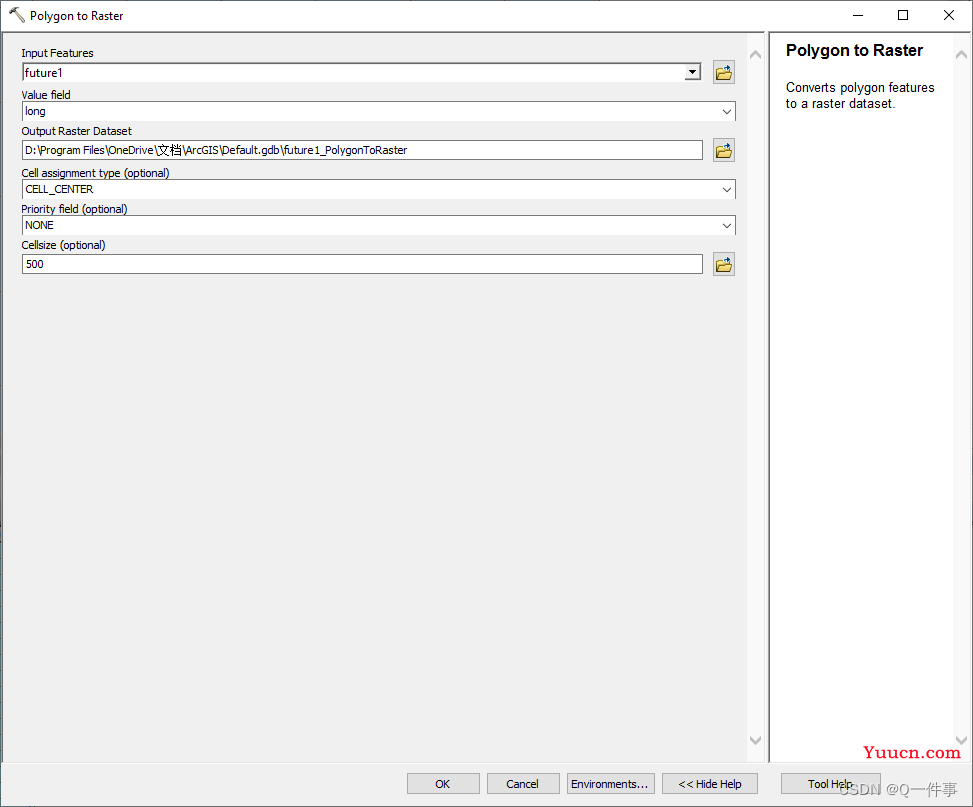The width and height of the screenshot is (973, 807).
Task: Click the Priority field (optional) label
Action: point(74,209)
